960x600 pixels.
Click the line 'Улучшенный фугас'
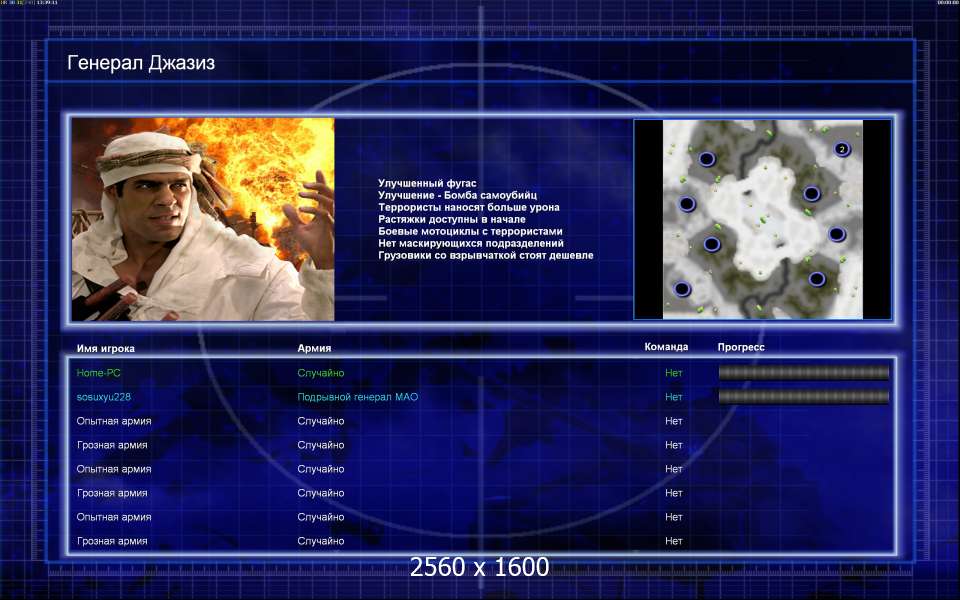coord(427,183)
